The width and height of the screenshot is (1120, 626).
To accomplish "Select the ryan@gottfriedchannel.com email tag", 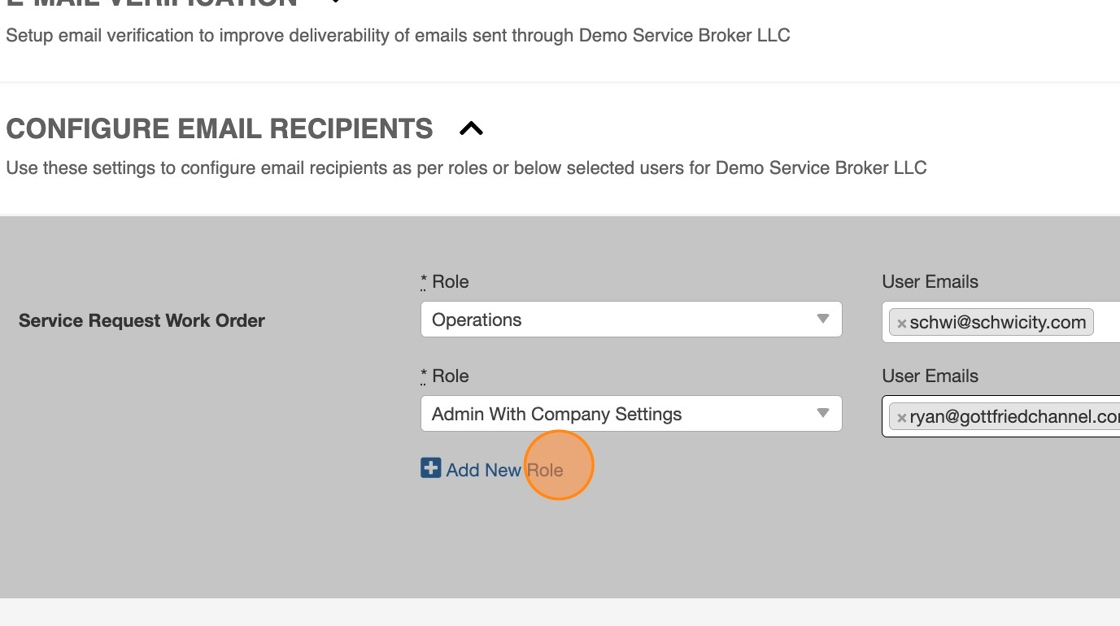I will (x=1012, y=417).
